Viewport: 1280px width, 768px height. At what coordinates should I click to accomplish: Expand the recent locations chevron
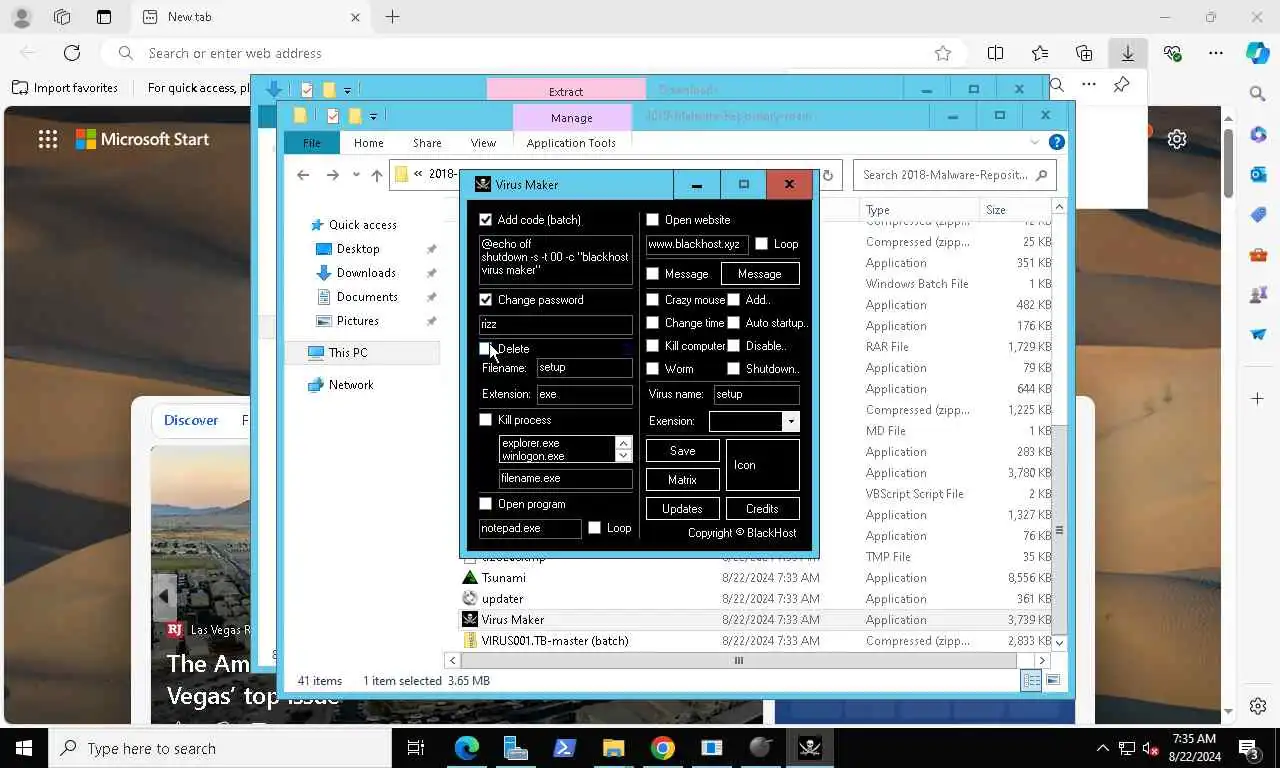356,175
